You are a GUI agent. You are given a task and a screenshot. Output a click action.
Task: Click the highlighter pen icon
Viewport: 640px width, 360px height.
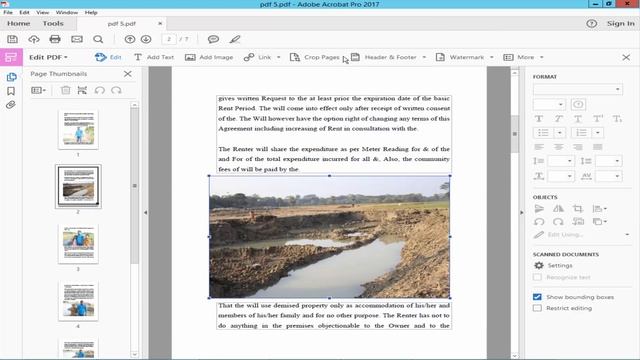(235, 39)
